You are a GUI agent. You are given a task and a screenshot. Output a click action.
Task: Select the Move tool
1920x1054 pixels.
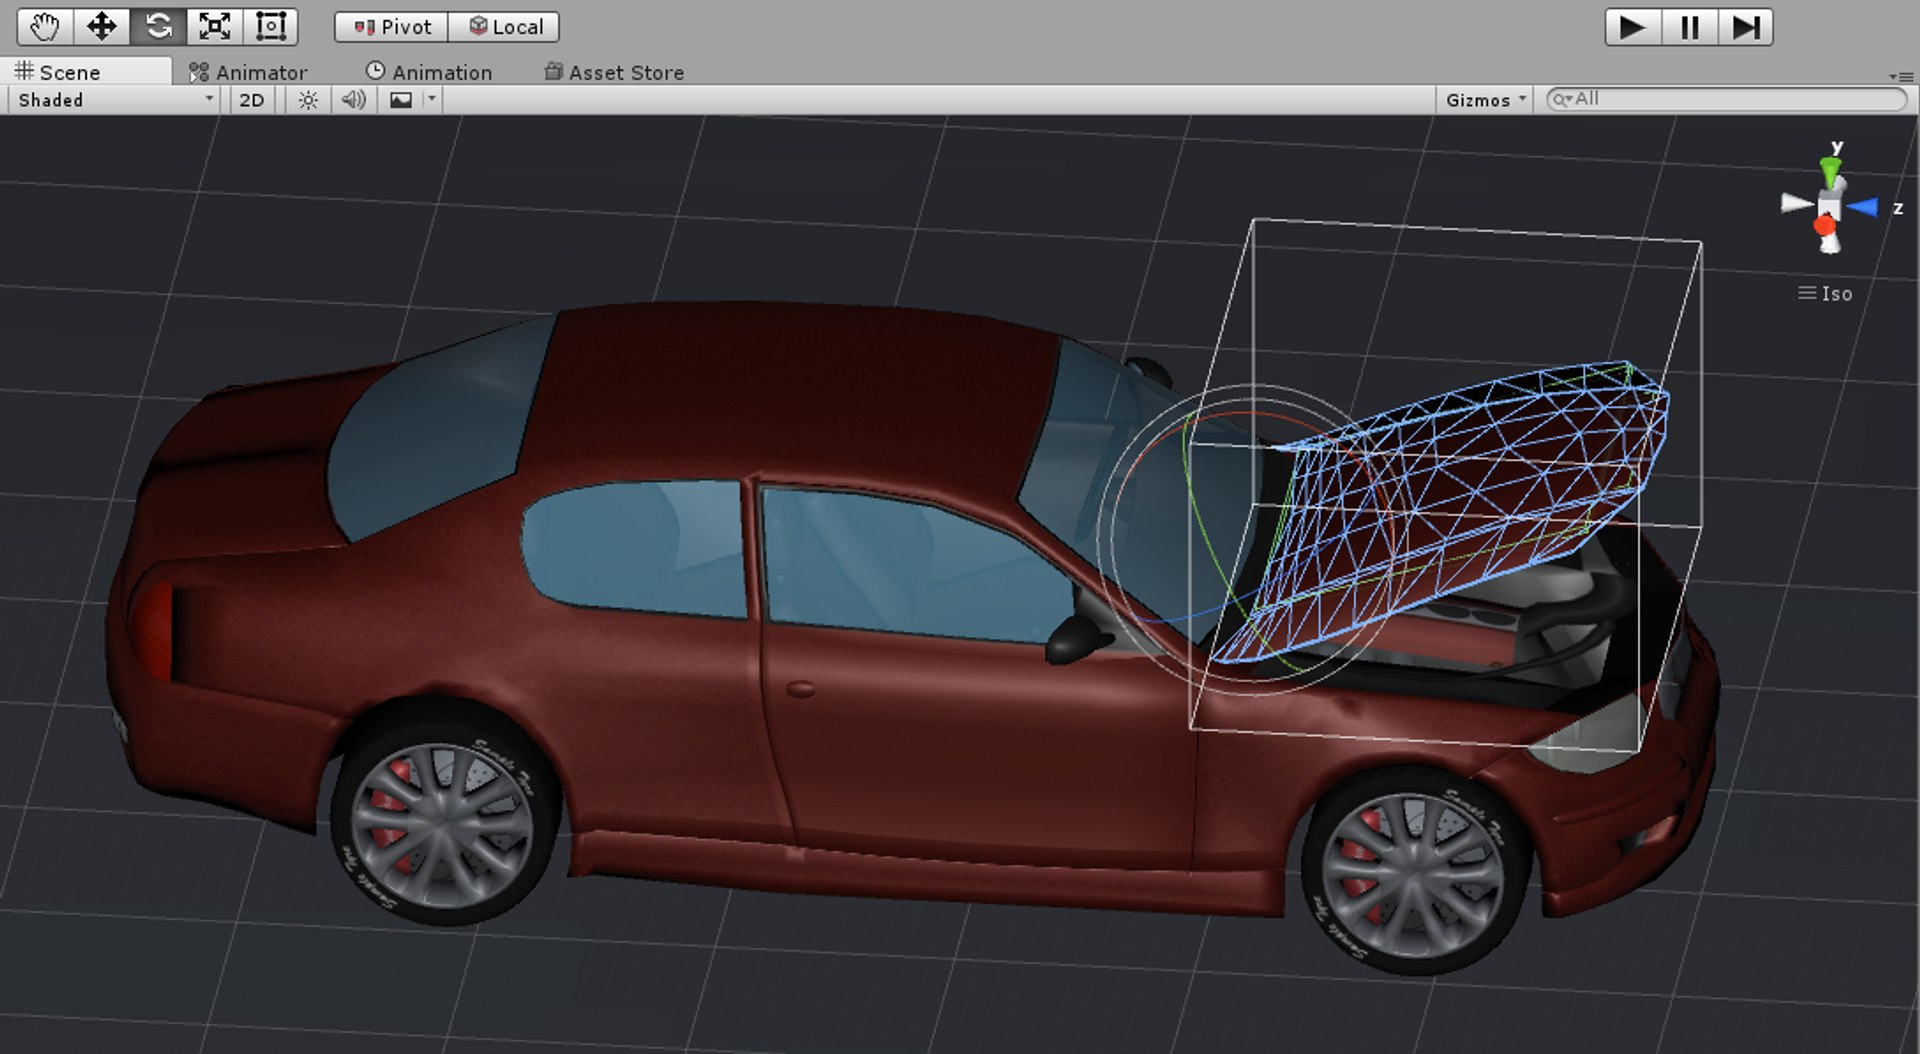[x=101, y=27]
